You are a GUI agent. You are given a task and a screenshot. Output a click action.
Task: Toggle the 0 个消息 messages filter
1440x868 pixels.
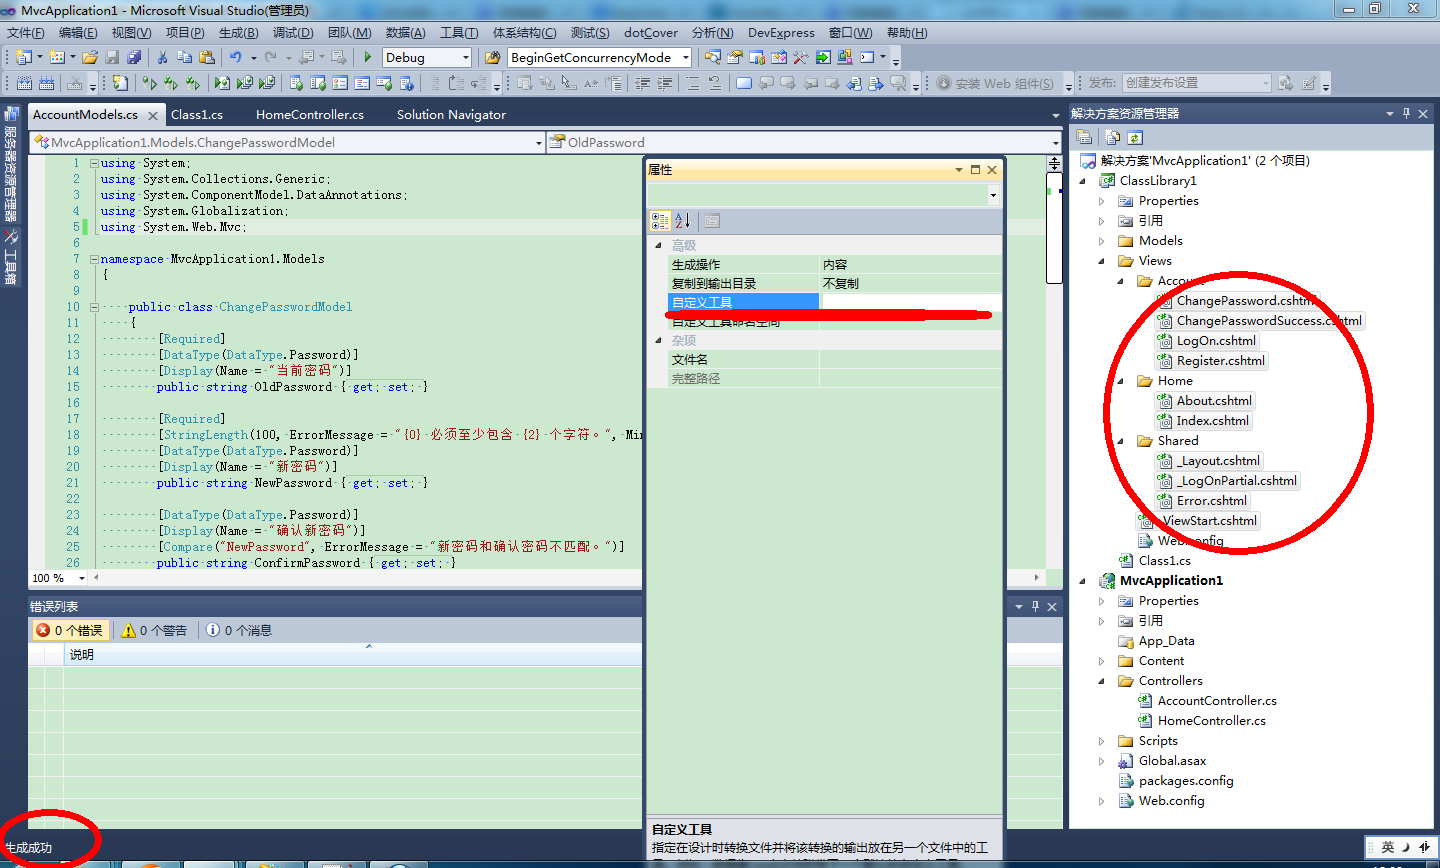239,630
